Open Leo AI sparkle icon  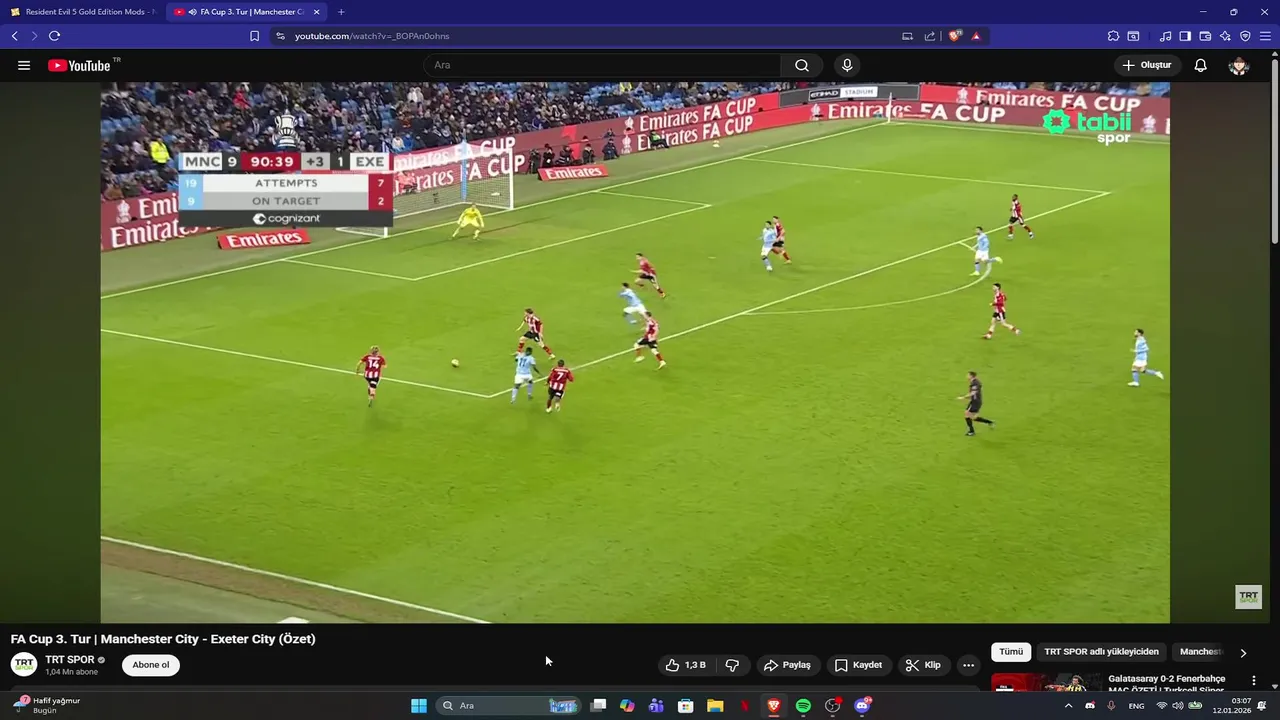click(1225, 36)
